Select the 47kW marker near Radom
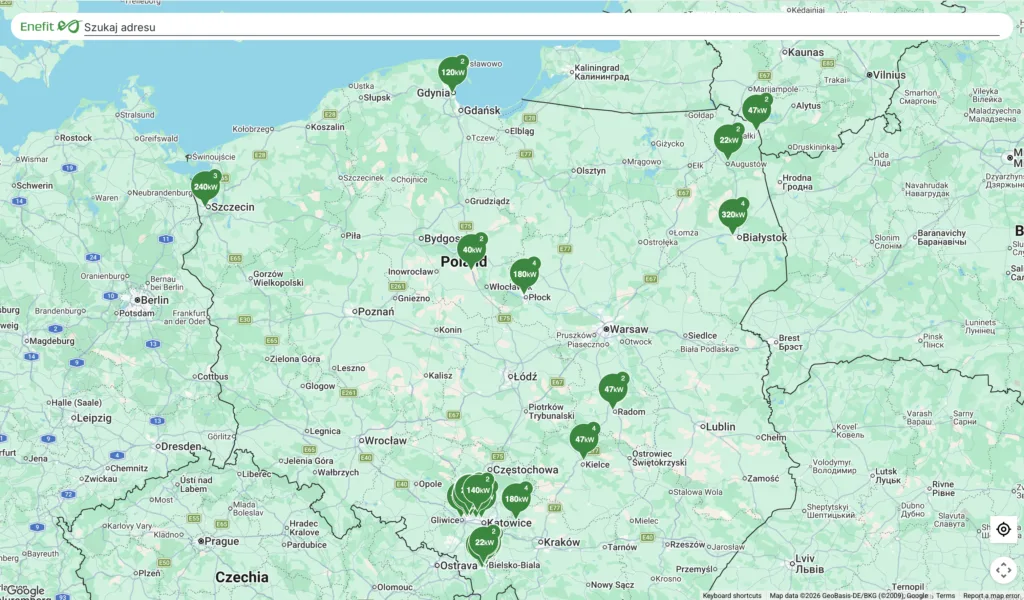Image resolution: width=1024 pixels, height=600 pixels. coord(613,389)
